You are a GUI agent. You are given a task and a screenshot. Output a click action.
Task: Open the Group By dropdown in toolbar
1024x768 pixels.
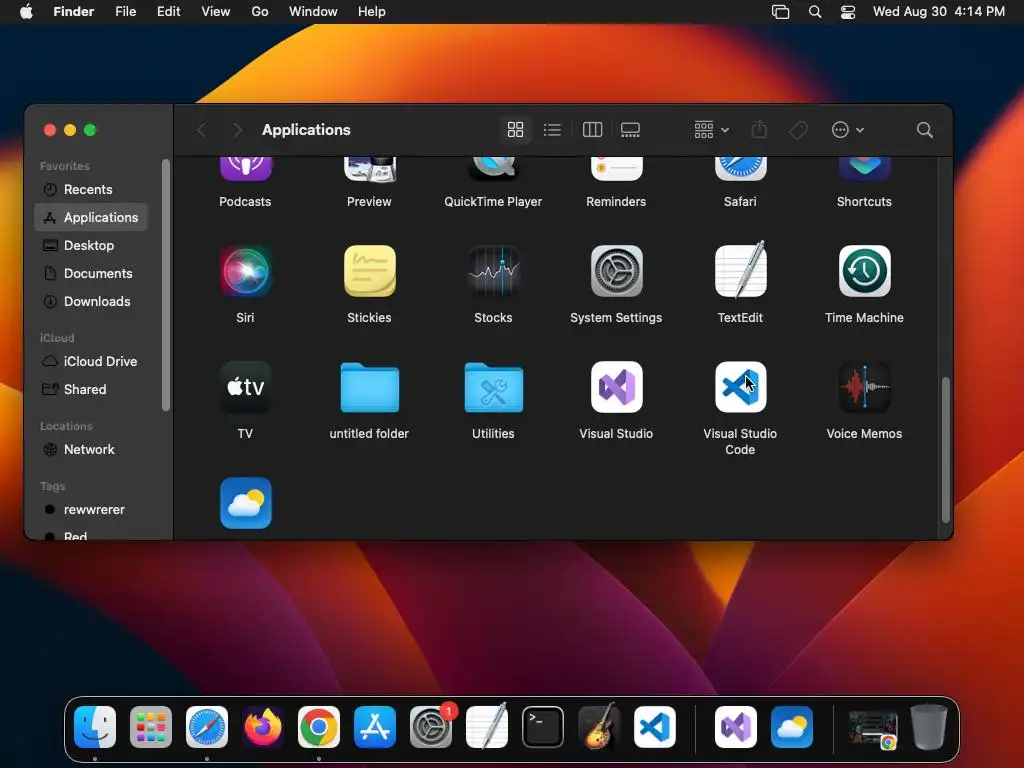[711, 129]
